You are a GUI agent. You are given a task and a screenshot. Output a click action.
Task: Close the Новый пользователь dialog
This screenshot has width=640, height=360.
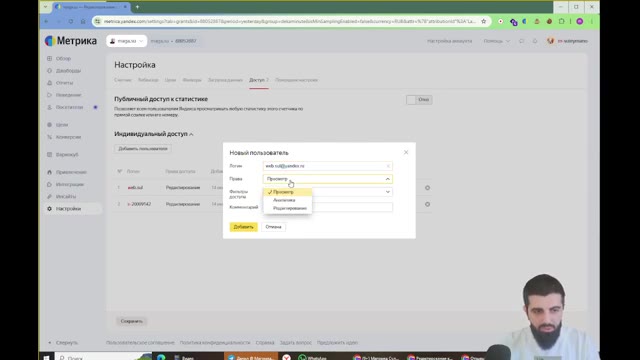point(406,152)
